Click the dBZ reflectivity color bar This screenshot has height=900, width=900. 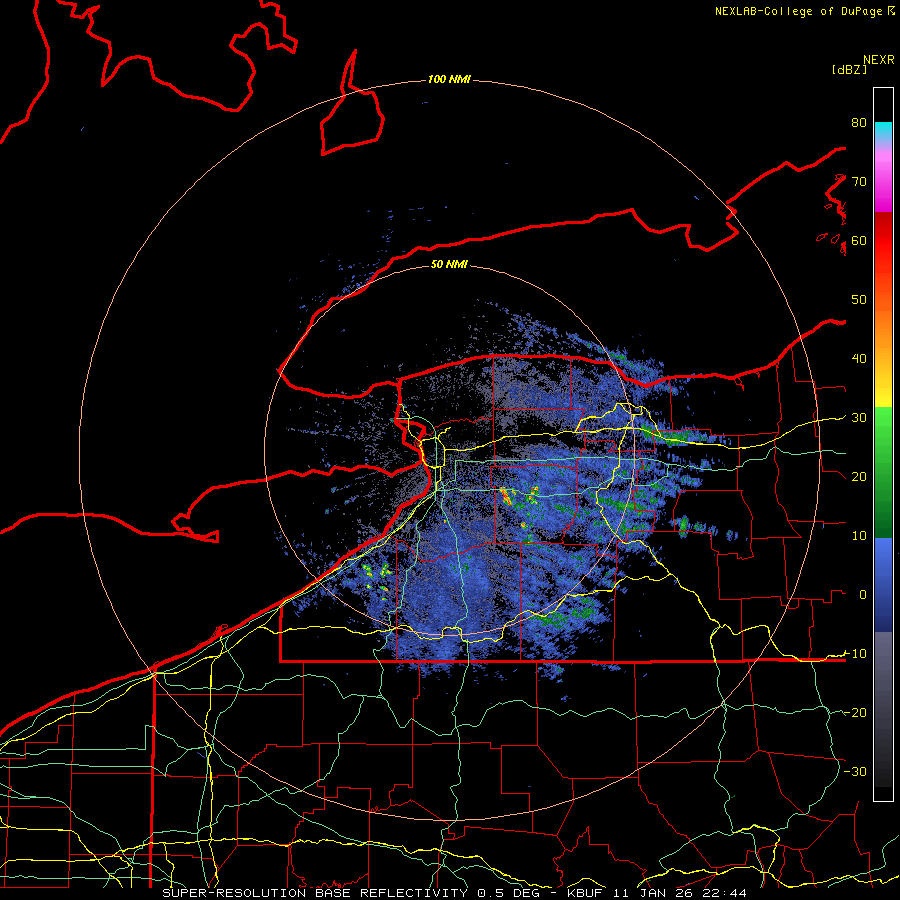coord(883,444)
